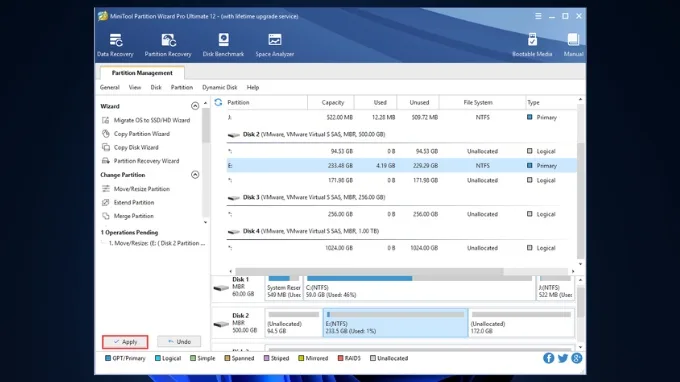Select the Partition Management tab
Screen dimensions: 680x382
(x=142, y=73)
